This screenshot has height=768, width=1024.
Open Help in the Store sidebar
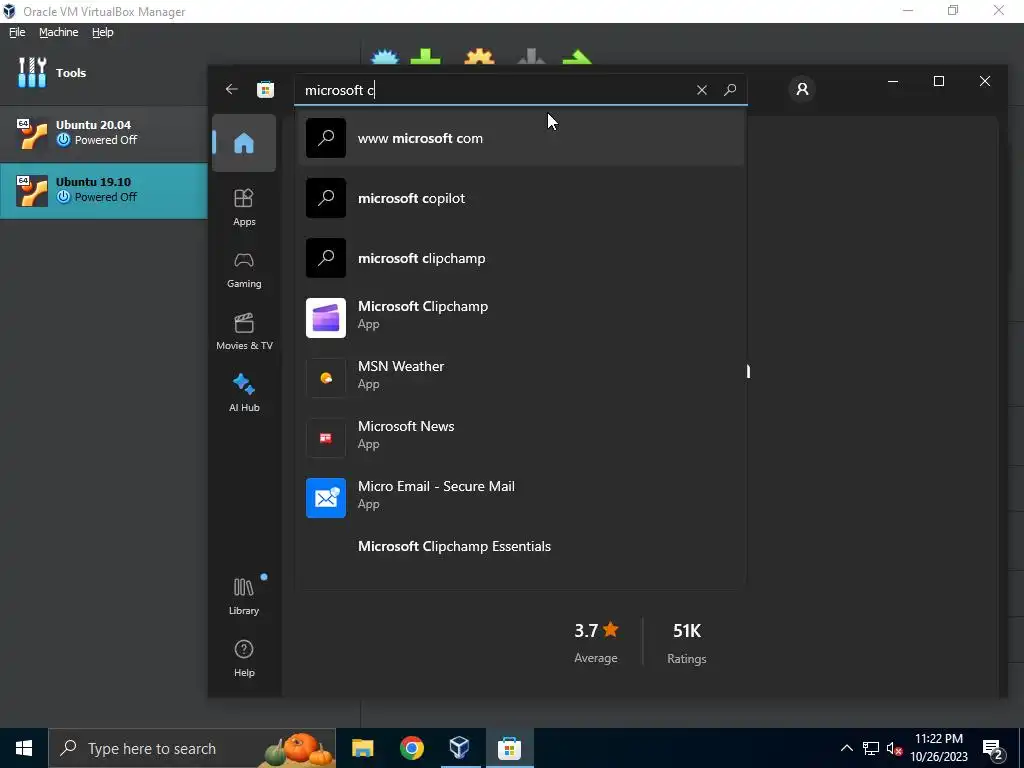(x=244, y=658)
